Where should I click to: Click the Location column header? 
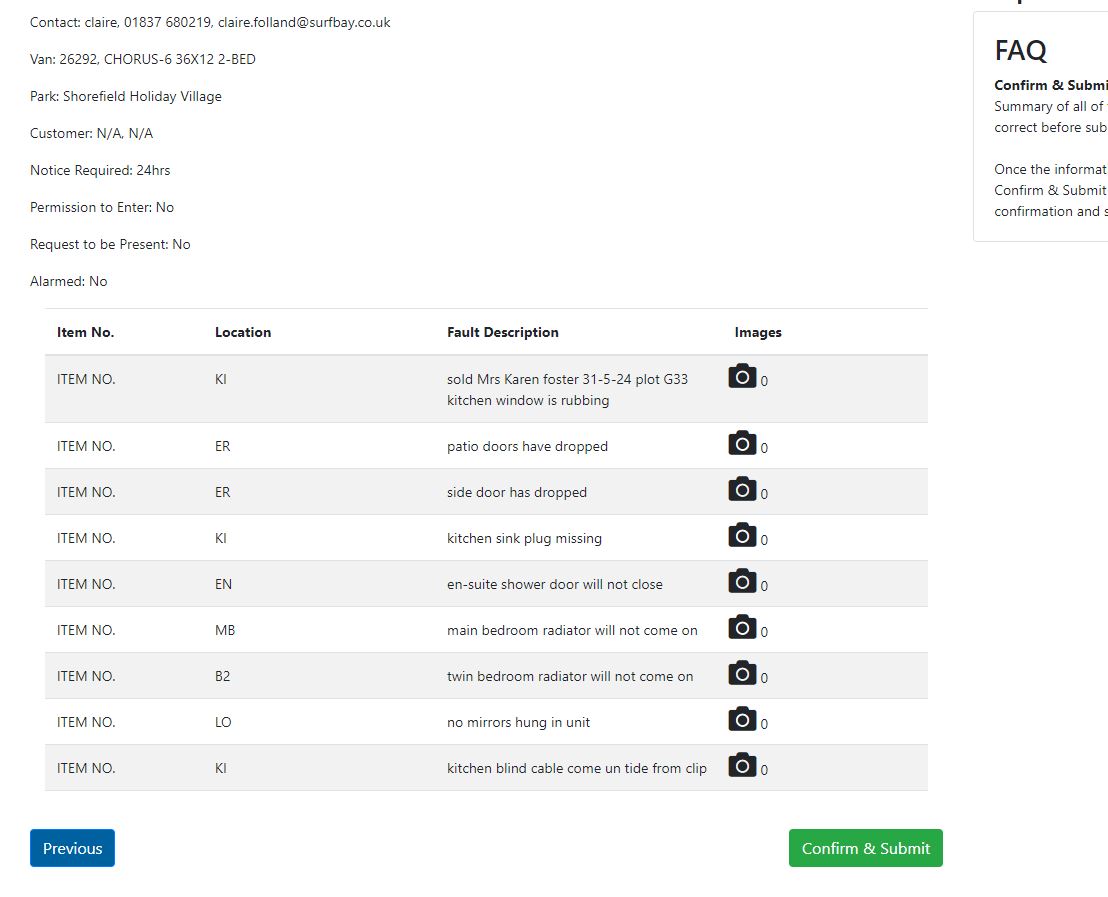(243, 332)
